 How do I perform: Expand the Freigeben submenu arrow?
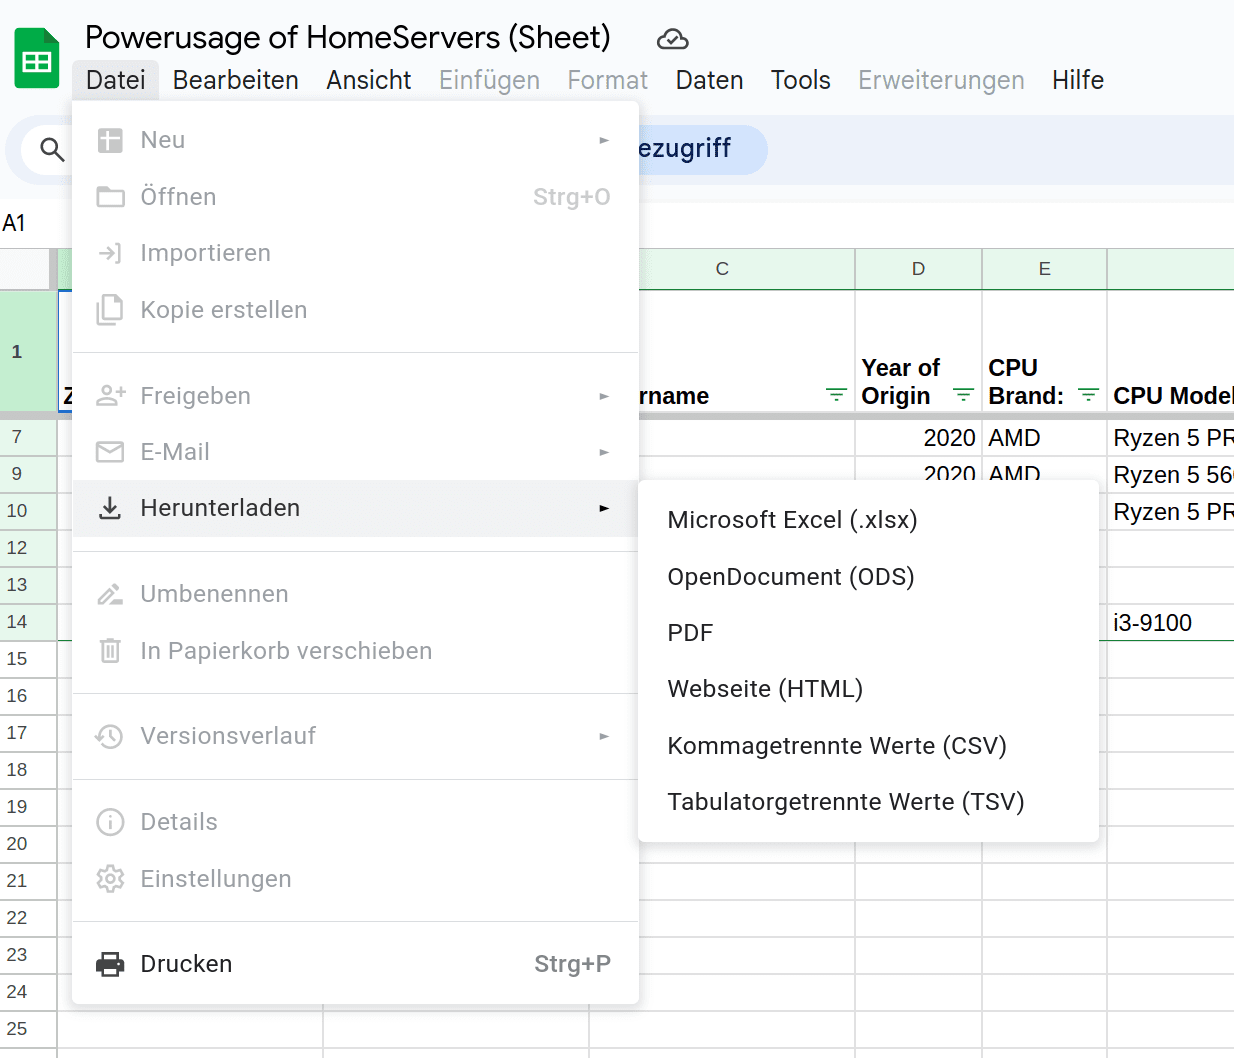pos(604,396)
